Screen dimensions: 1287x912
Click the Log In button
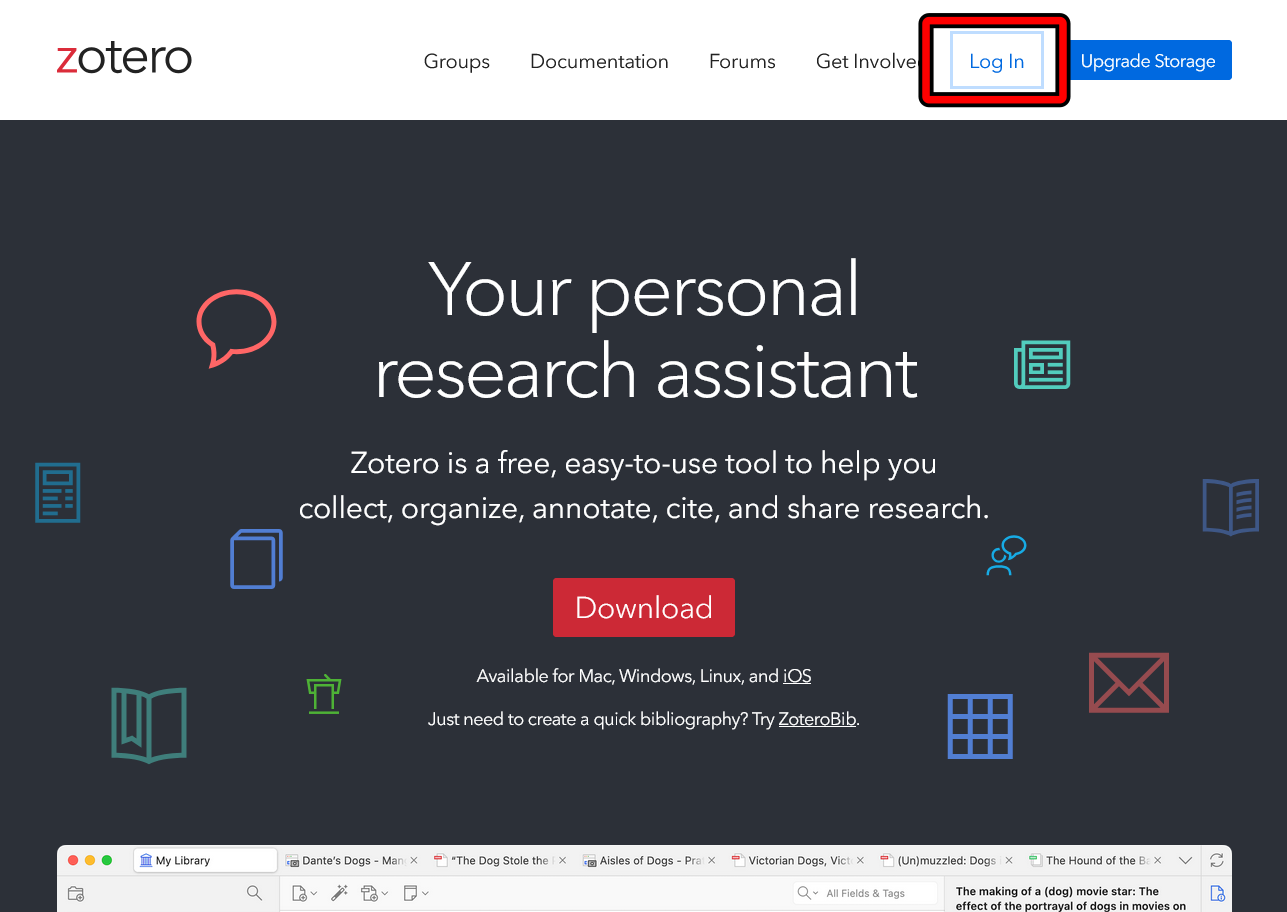tap(996, 61)
